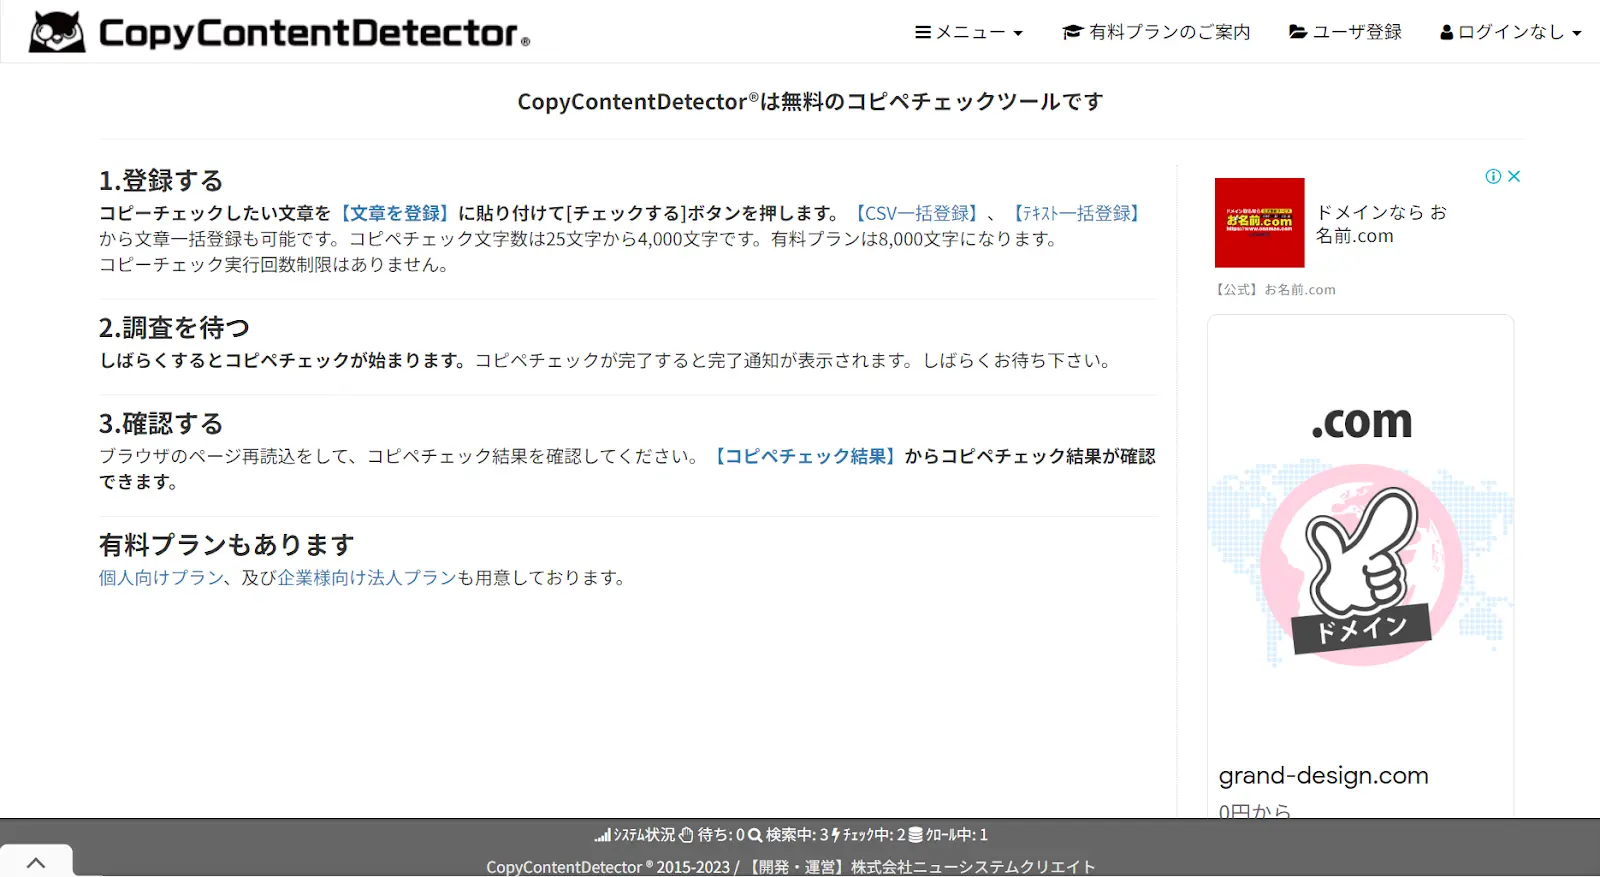Click the ドメインなら お名前.com ad text
The width and height of the screenshot is (1600, 877).
pos(1381,224)
